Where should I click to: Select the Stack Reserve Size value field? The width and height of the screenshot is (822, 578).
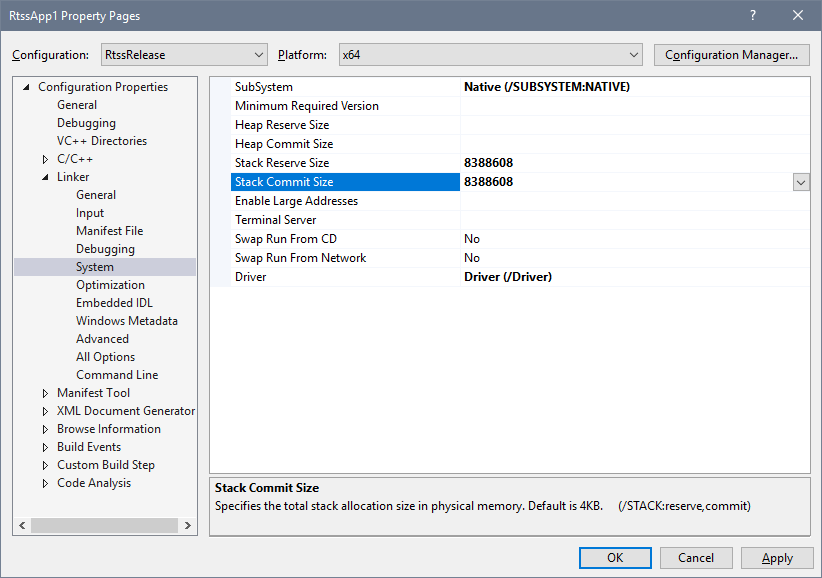tap(600, 162)
